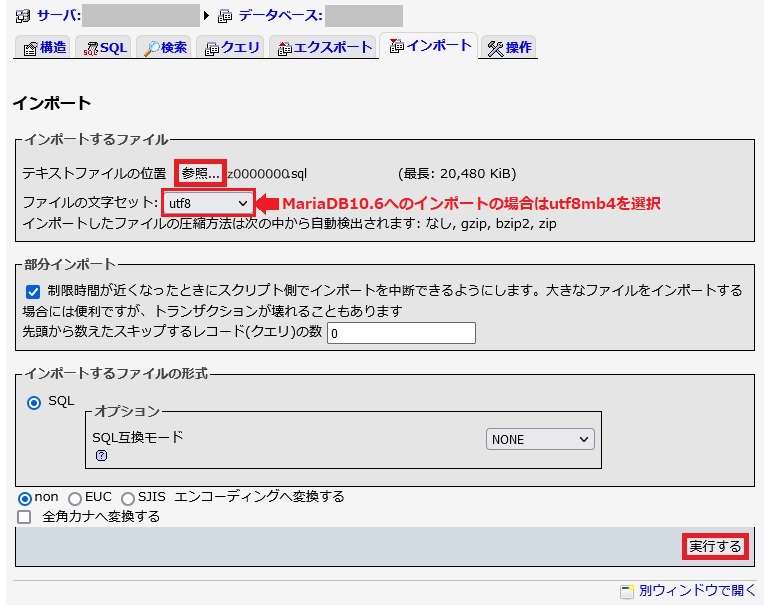Click the 参照... browse button
This screenshot has width=764, height=605.
pyautogui.click(x=200, y=173)
